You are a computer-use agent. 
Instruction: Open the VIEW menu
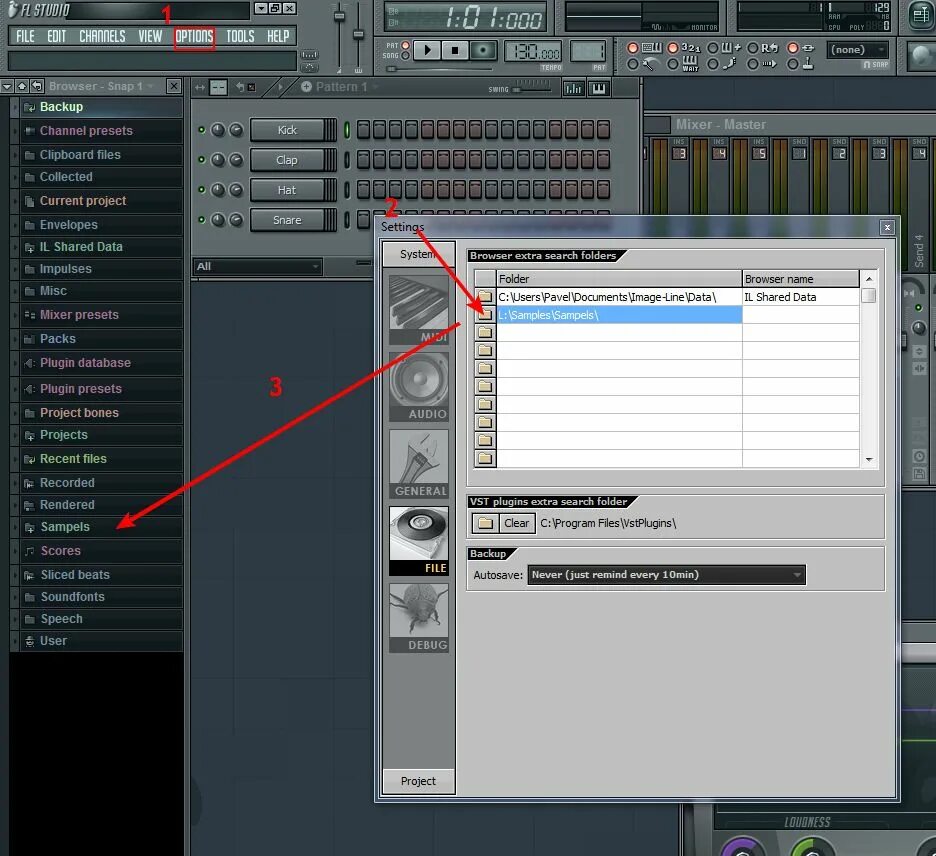click(x=150, y=36)
